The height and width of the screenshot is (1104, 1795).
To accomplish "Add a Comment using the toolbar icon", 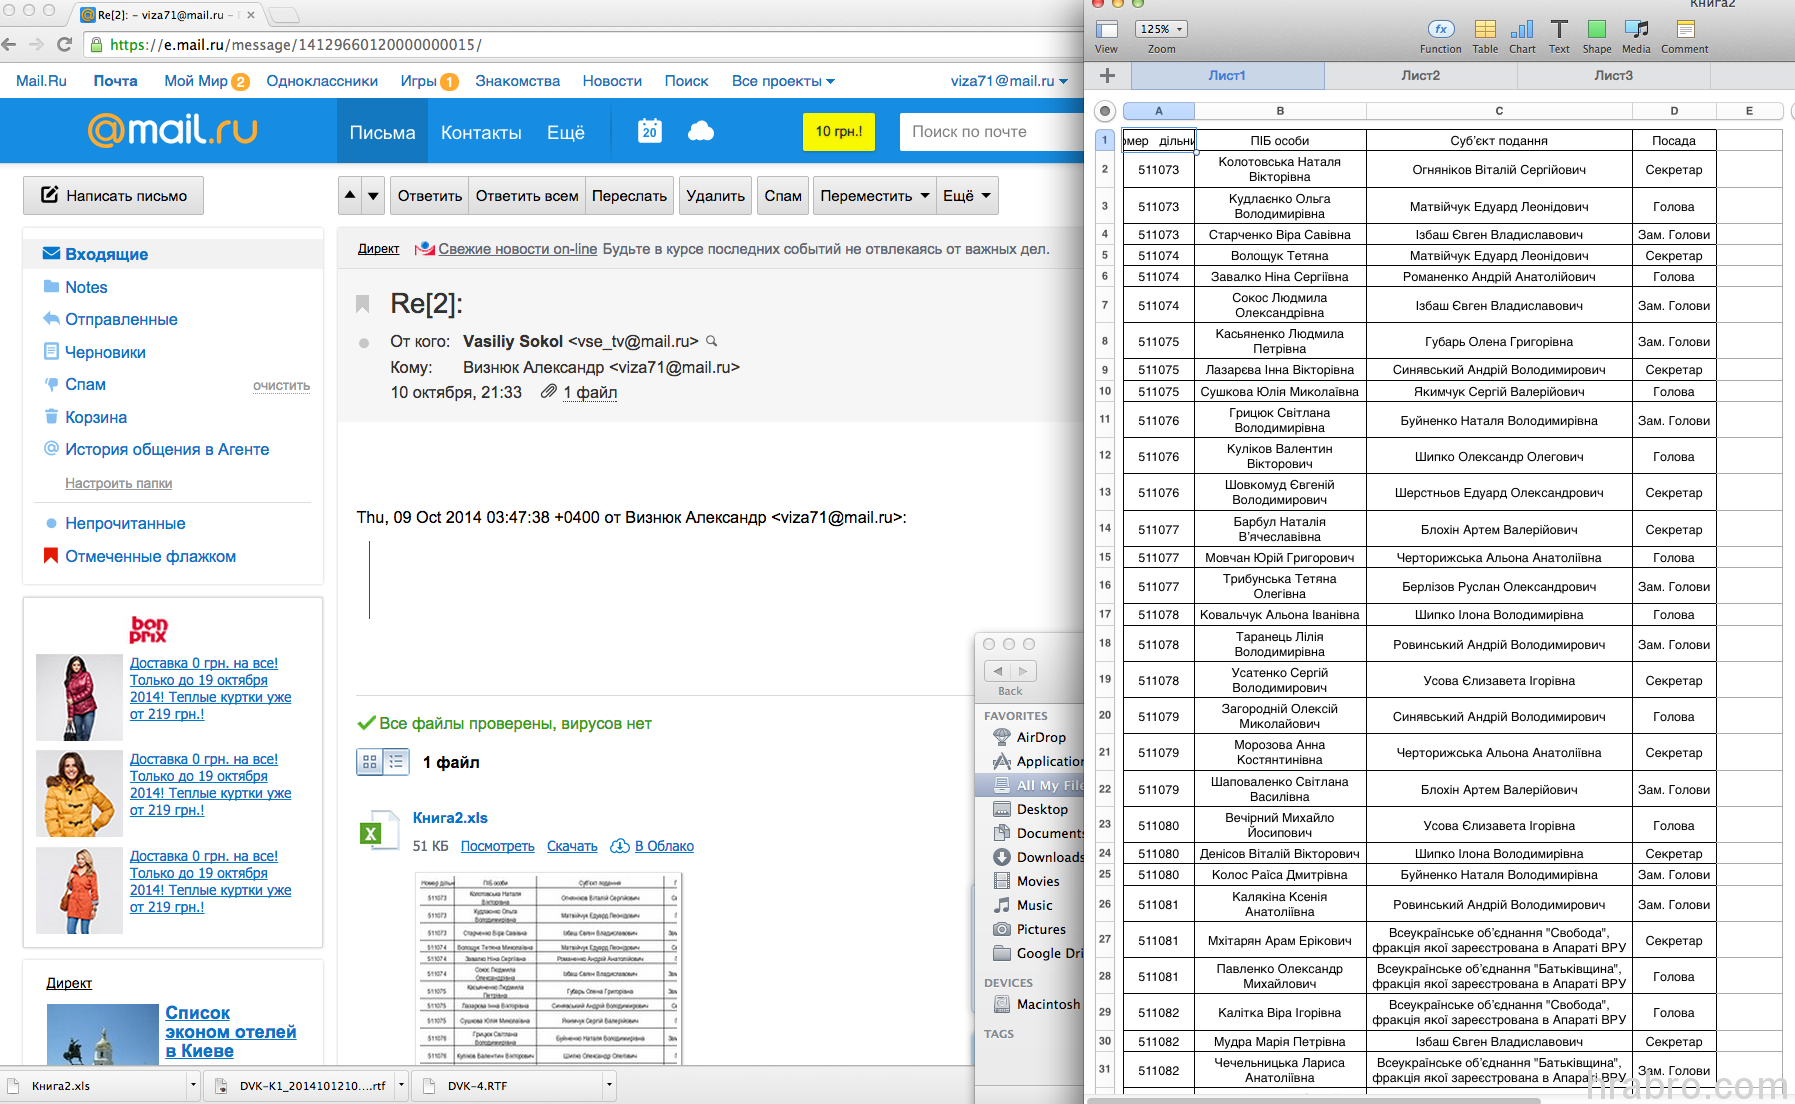I will point(1685,30).
